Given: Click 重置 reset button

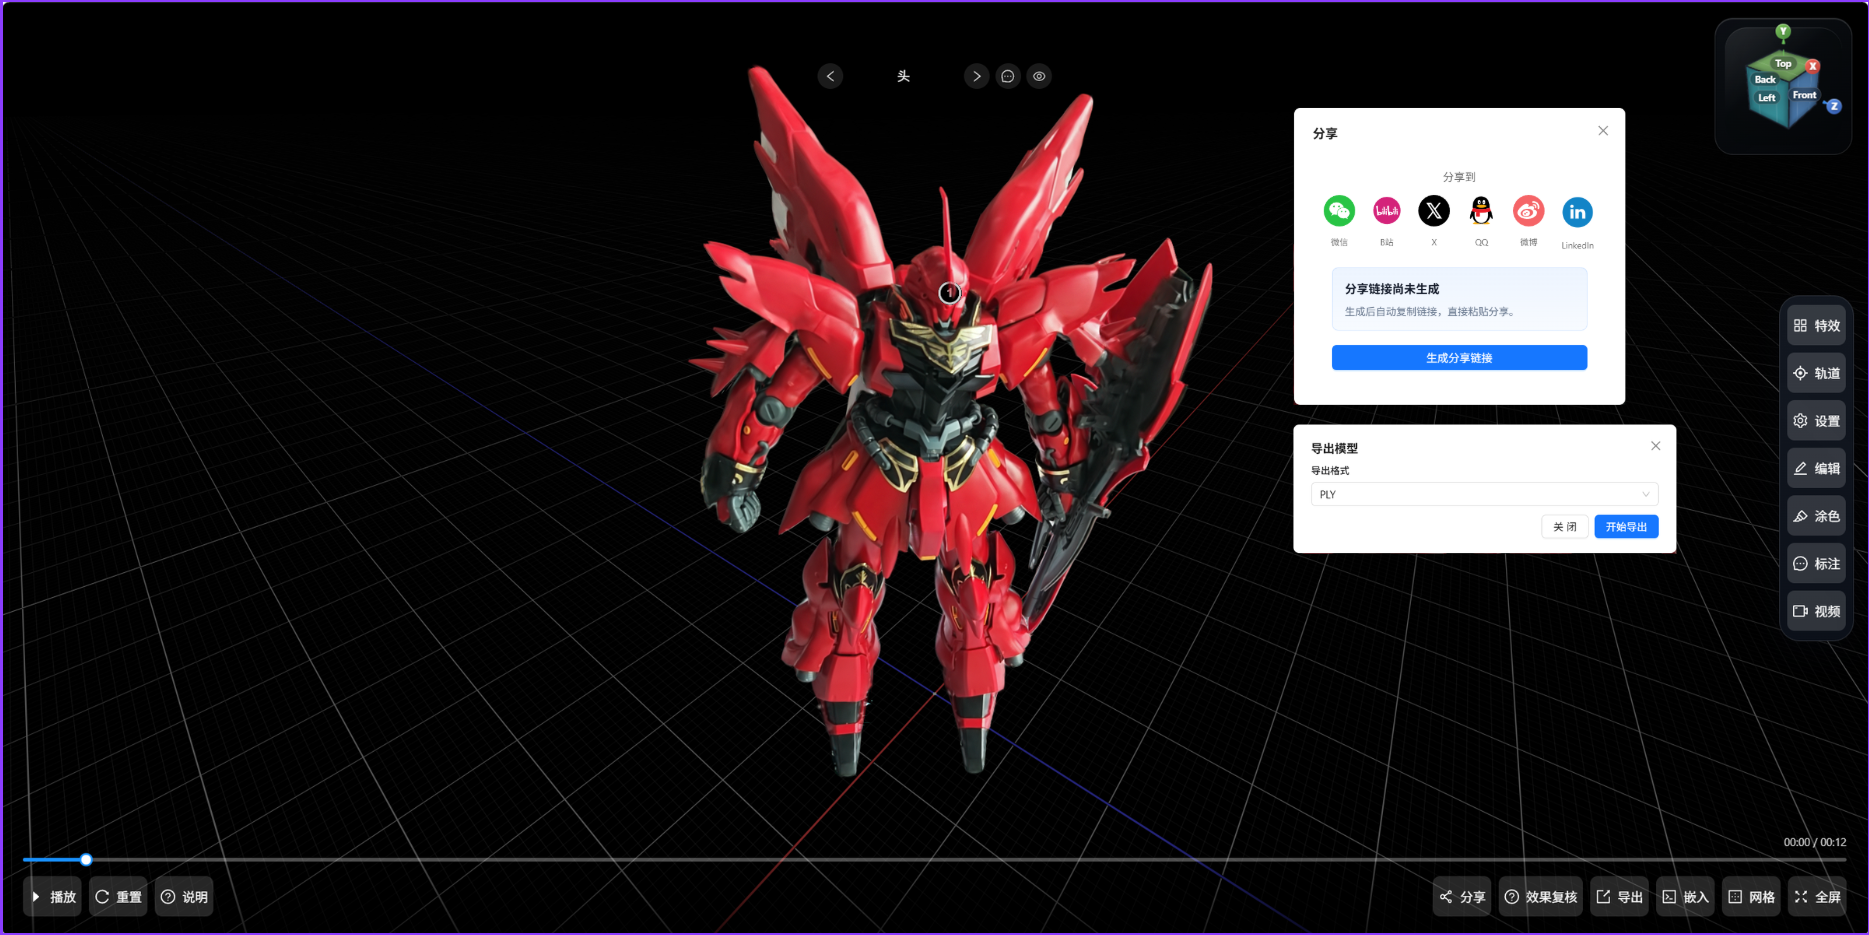Looking at the screenshot, I should coord(118,897).
